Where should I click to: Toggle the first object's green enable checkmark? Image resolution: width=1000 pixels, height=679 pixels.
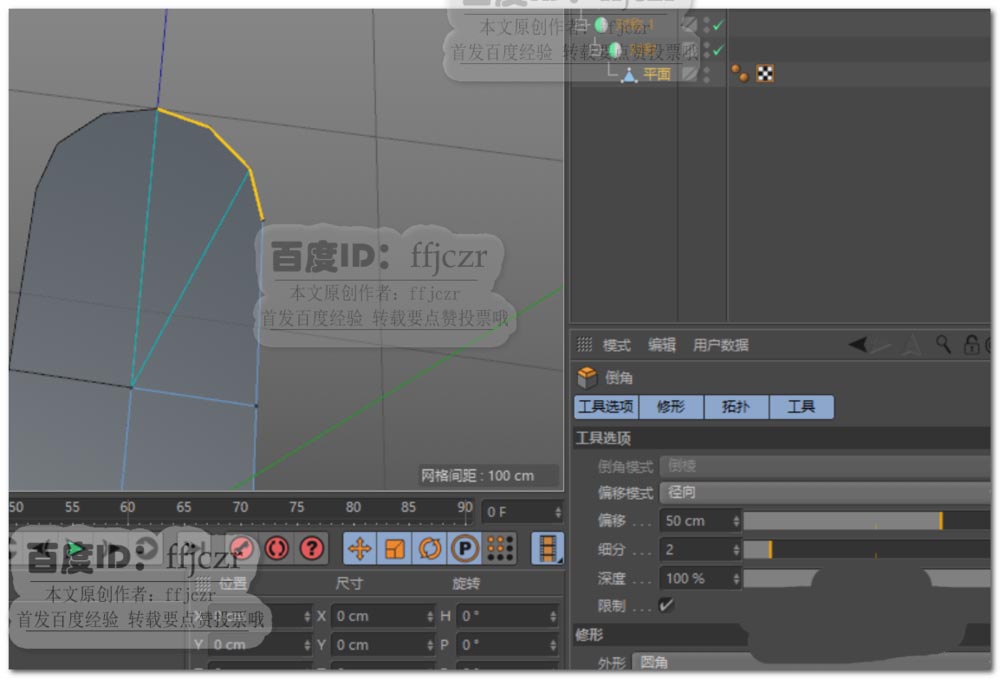(718, 26)
